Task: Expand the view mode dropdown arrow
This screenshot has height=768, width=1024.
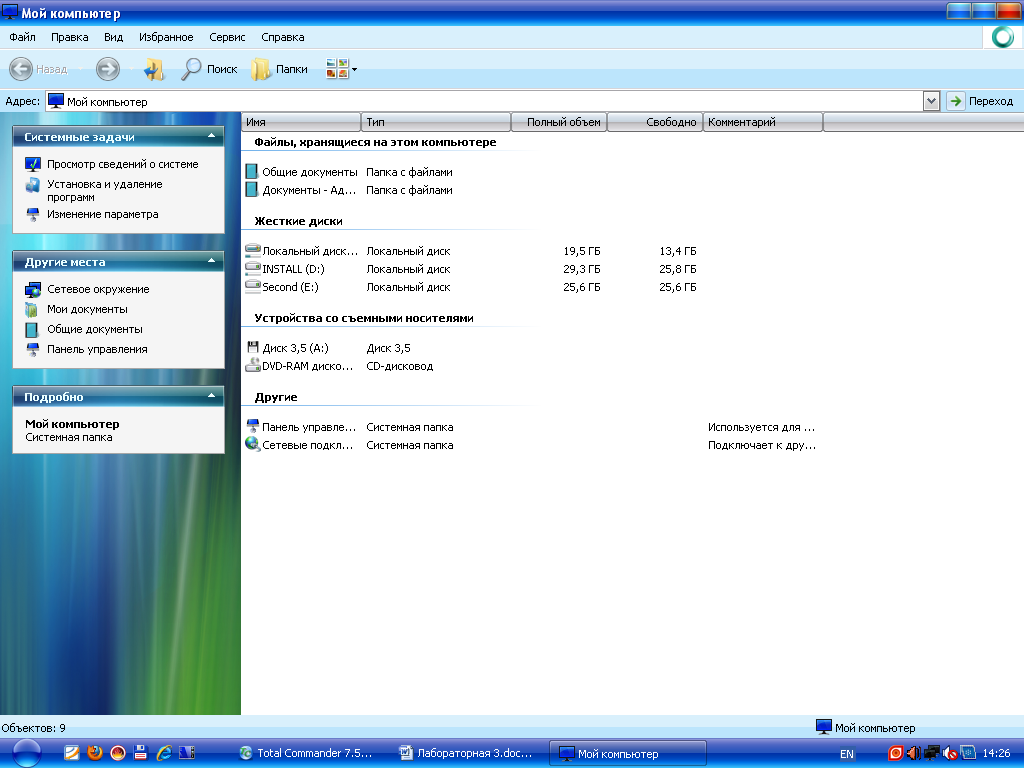Action: [x=355, y=69]
